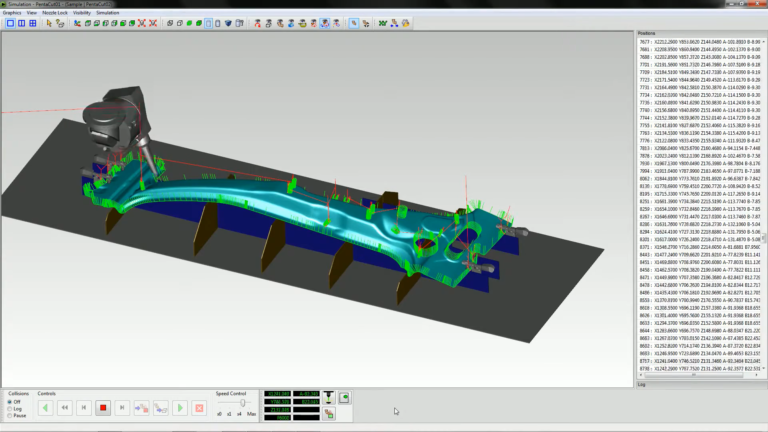The image size is (768, 432).
Task: Click the laser nozzle head icon
Action: (x=329, y=397)
